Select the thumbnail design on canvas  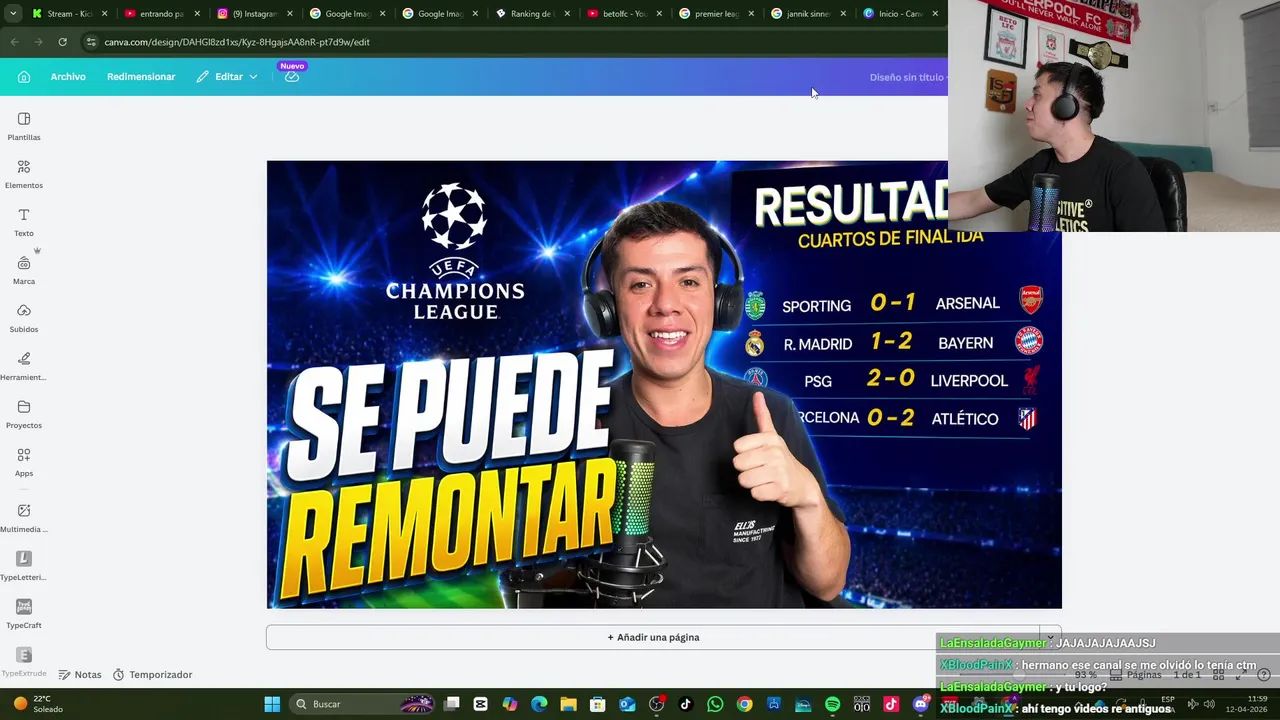point(664,384)
